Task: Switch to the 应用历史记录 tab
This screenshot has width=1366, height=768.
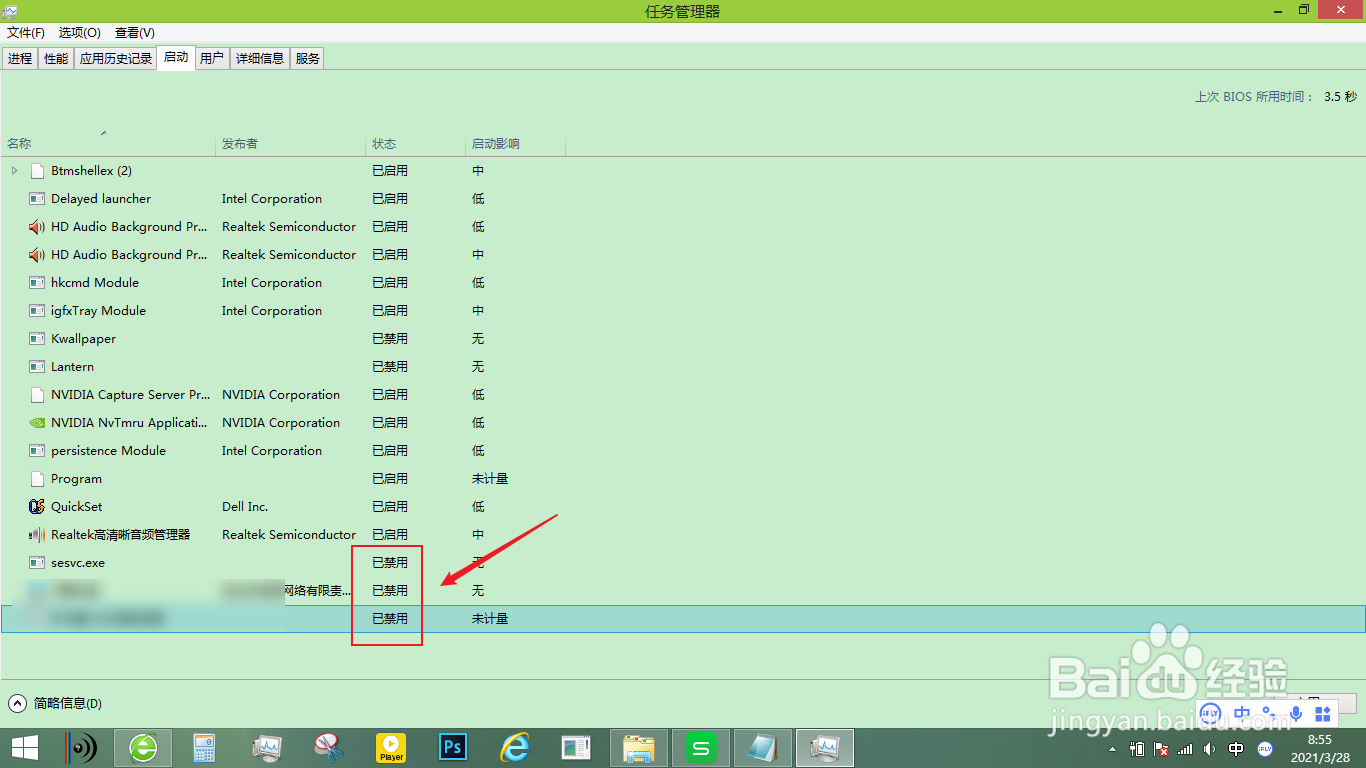Action: click(116, 59)
